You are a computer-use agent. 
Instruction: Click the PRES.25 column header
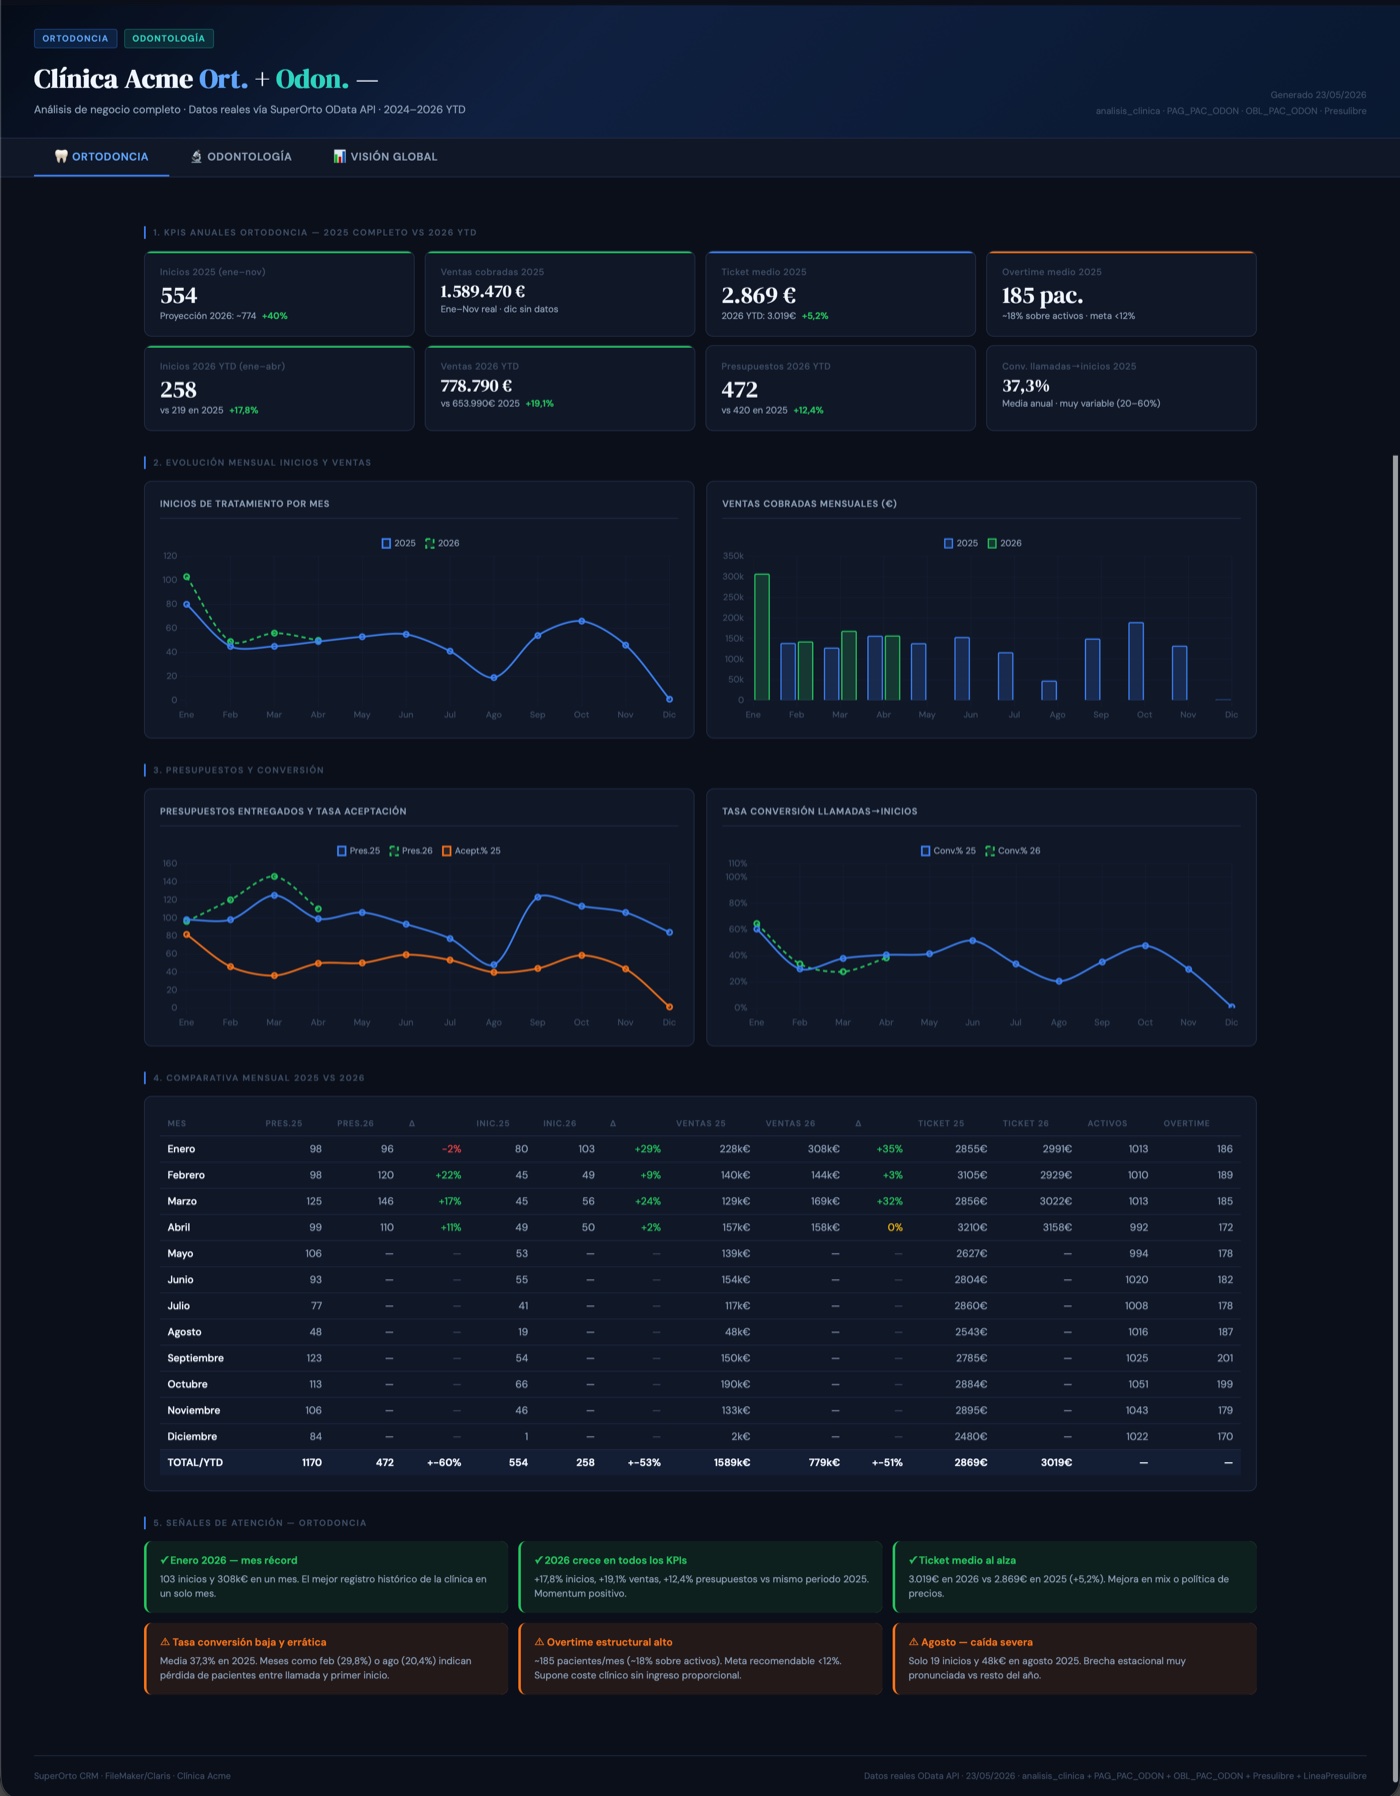284,1123
